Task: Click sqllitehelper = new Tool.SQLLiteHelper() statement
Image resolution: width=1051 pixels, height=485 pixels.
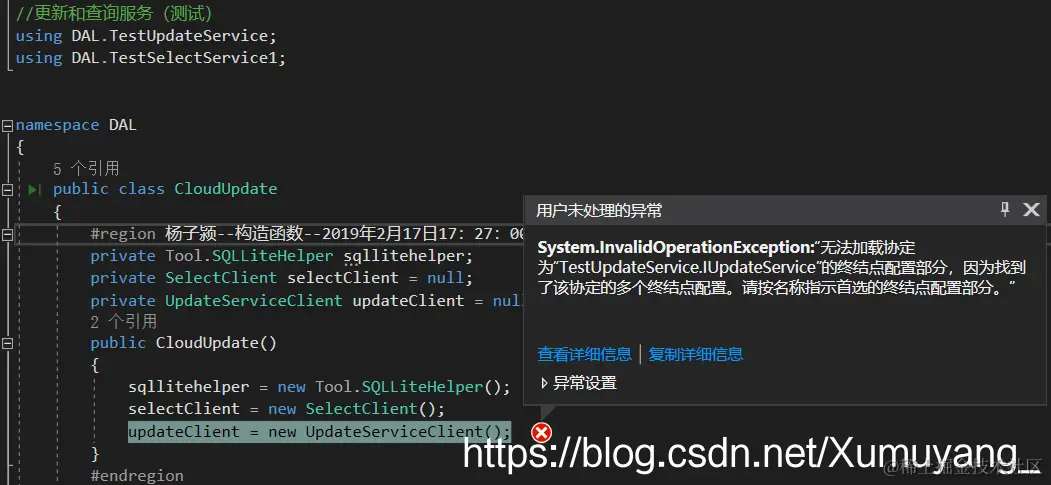Action: point(319,387)
